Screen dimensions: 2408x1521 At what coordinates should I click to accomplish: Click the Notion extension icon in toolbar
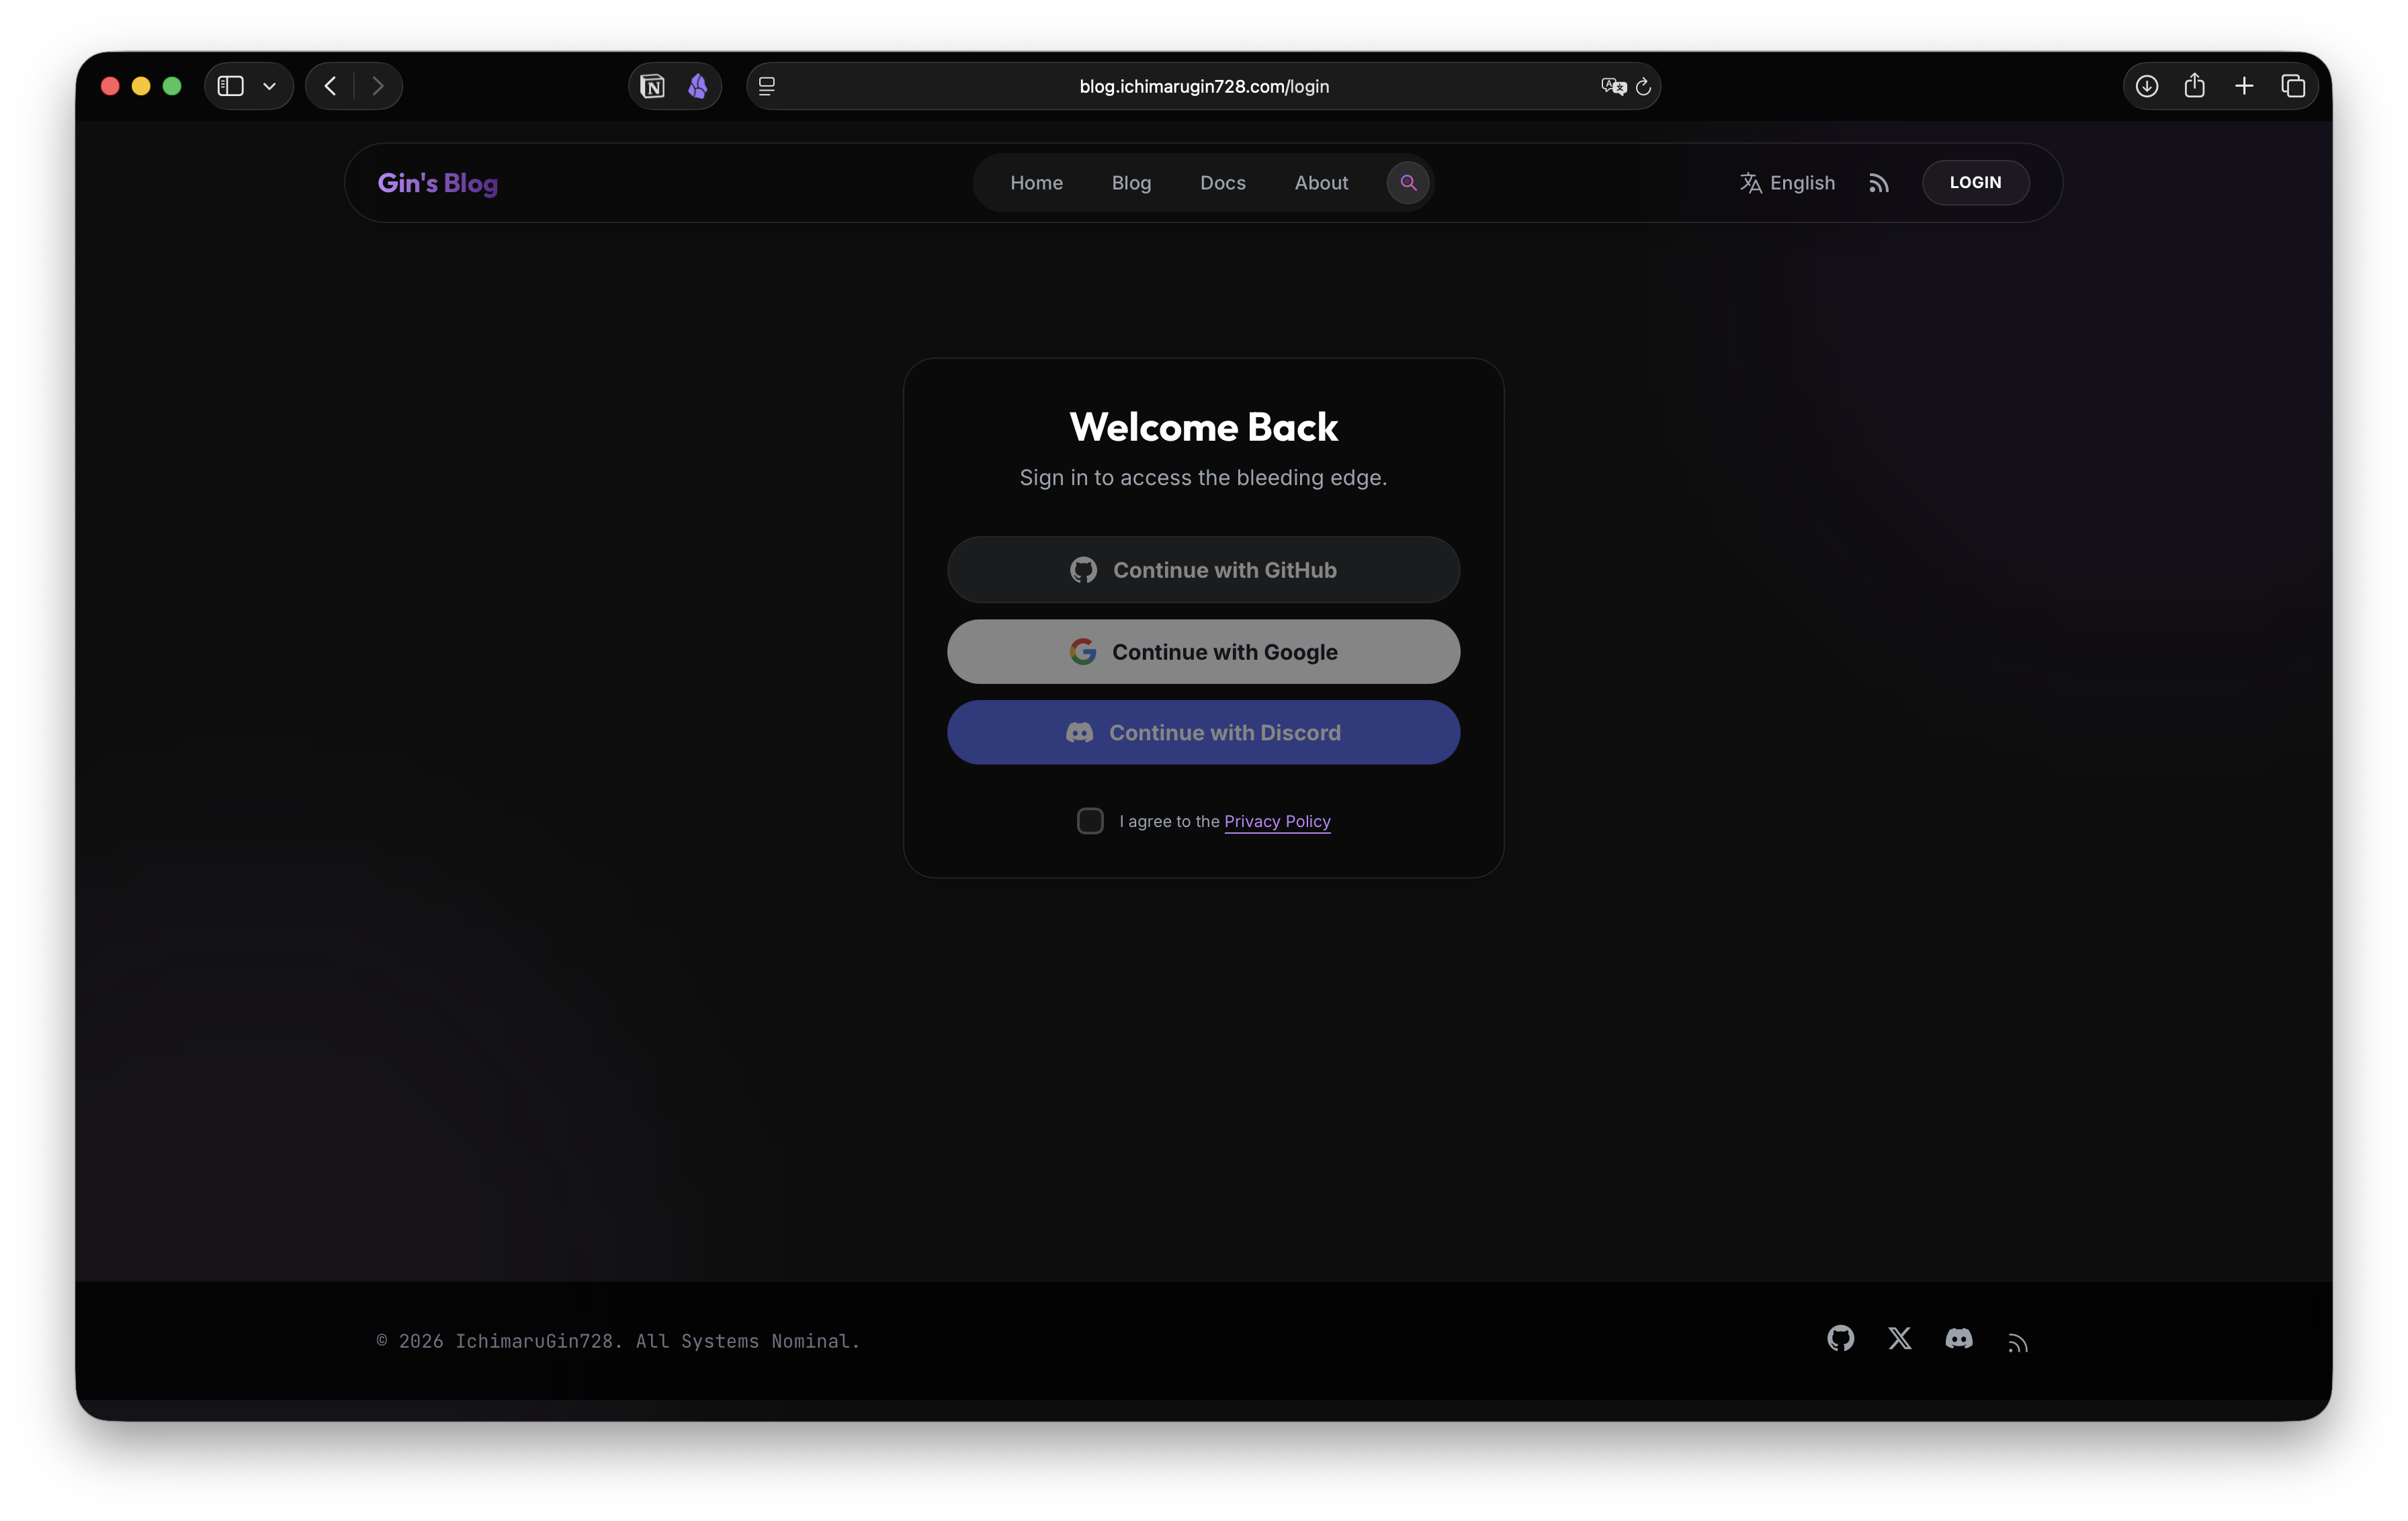[652, 86]
